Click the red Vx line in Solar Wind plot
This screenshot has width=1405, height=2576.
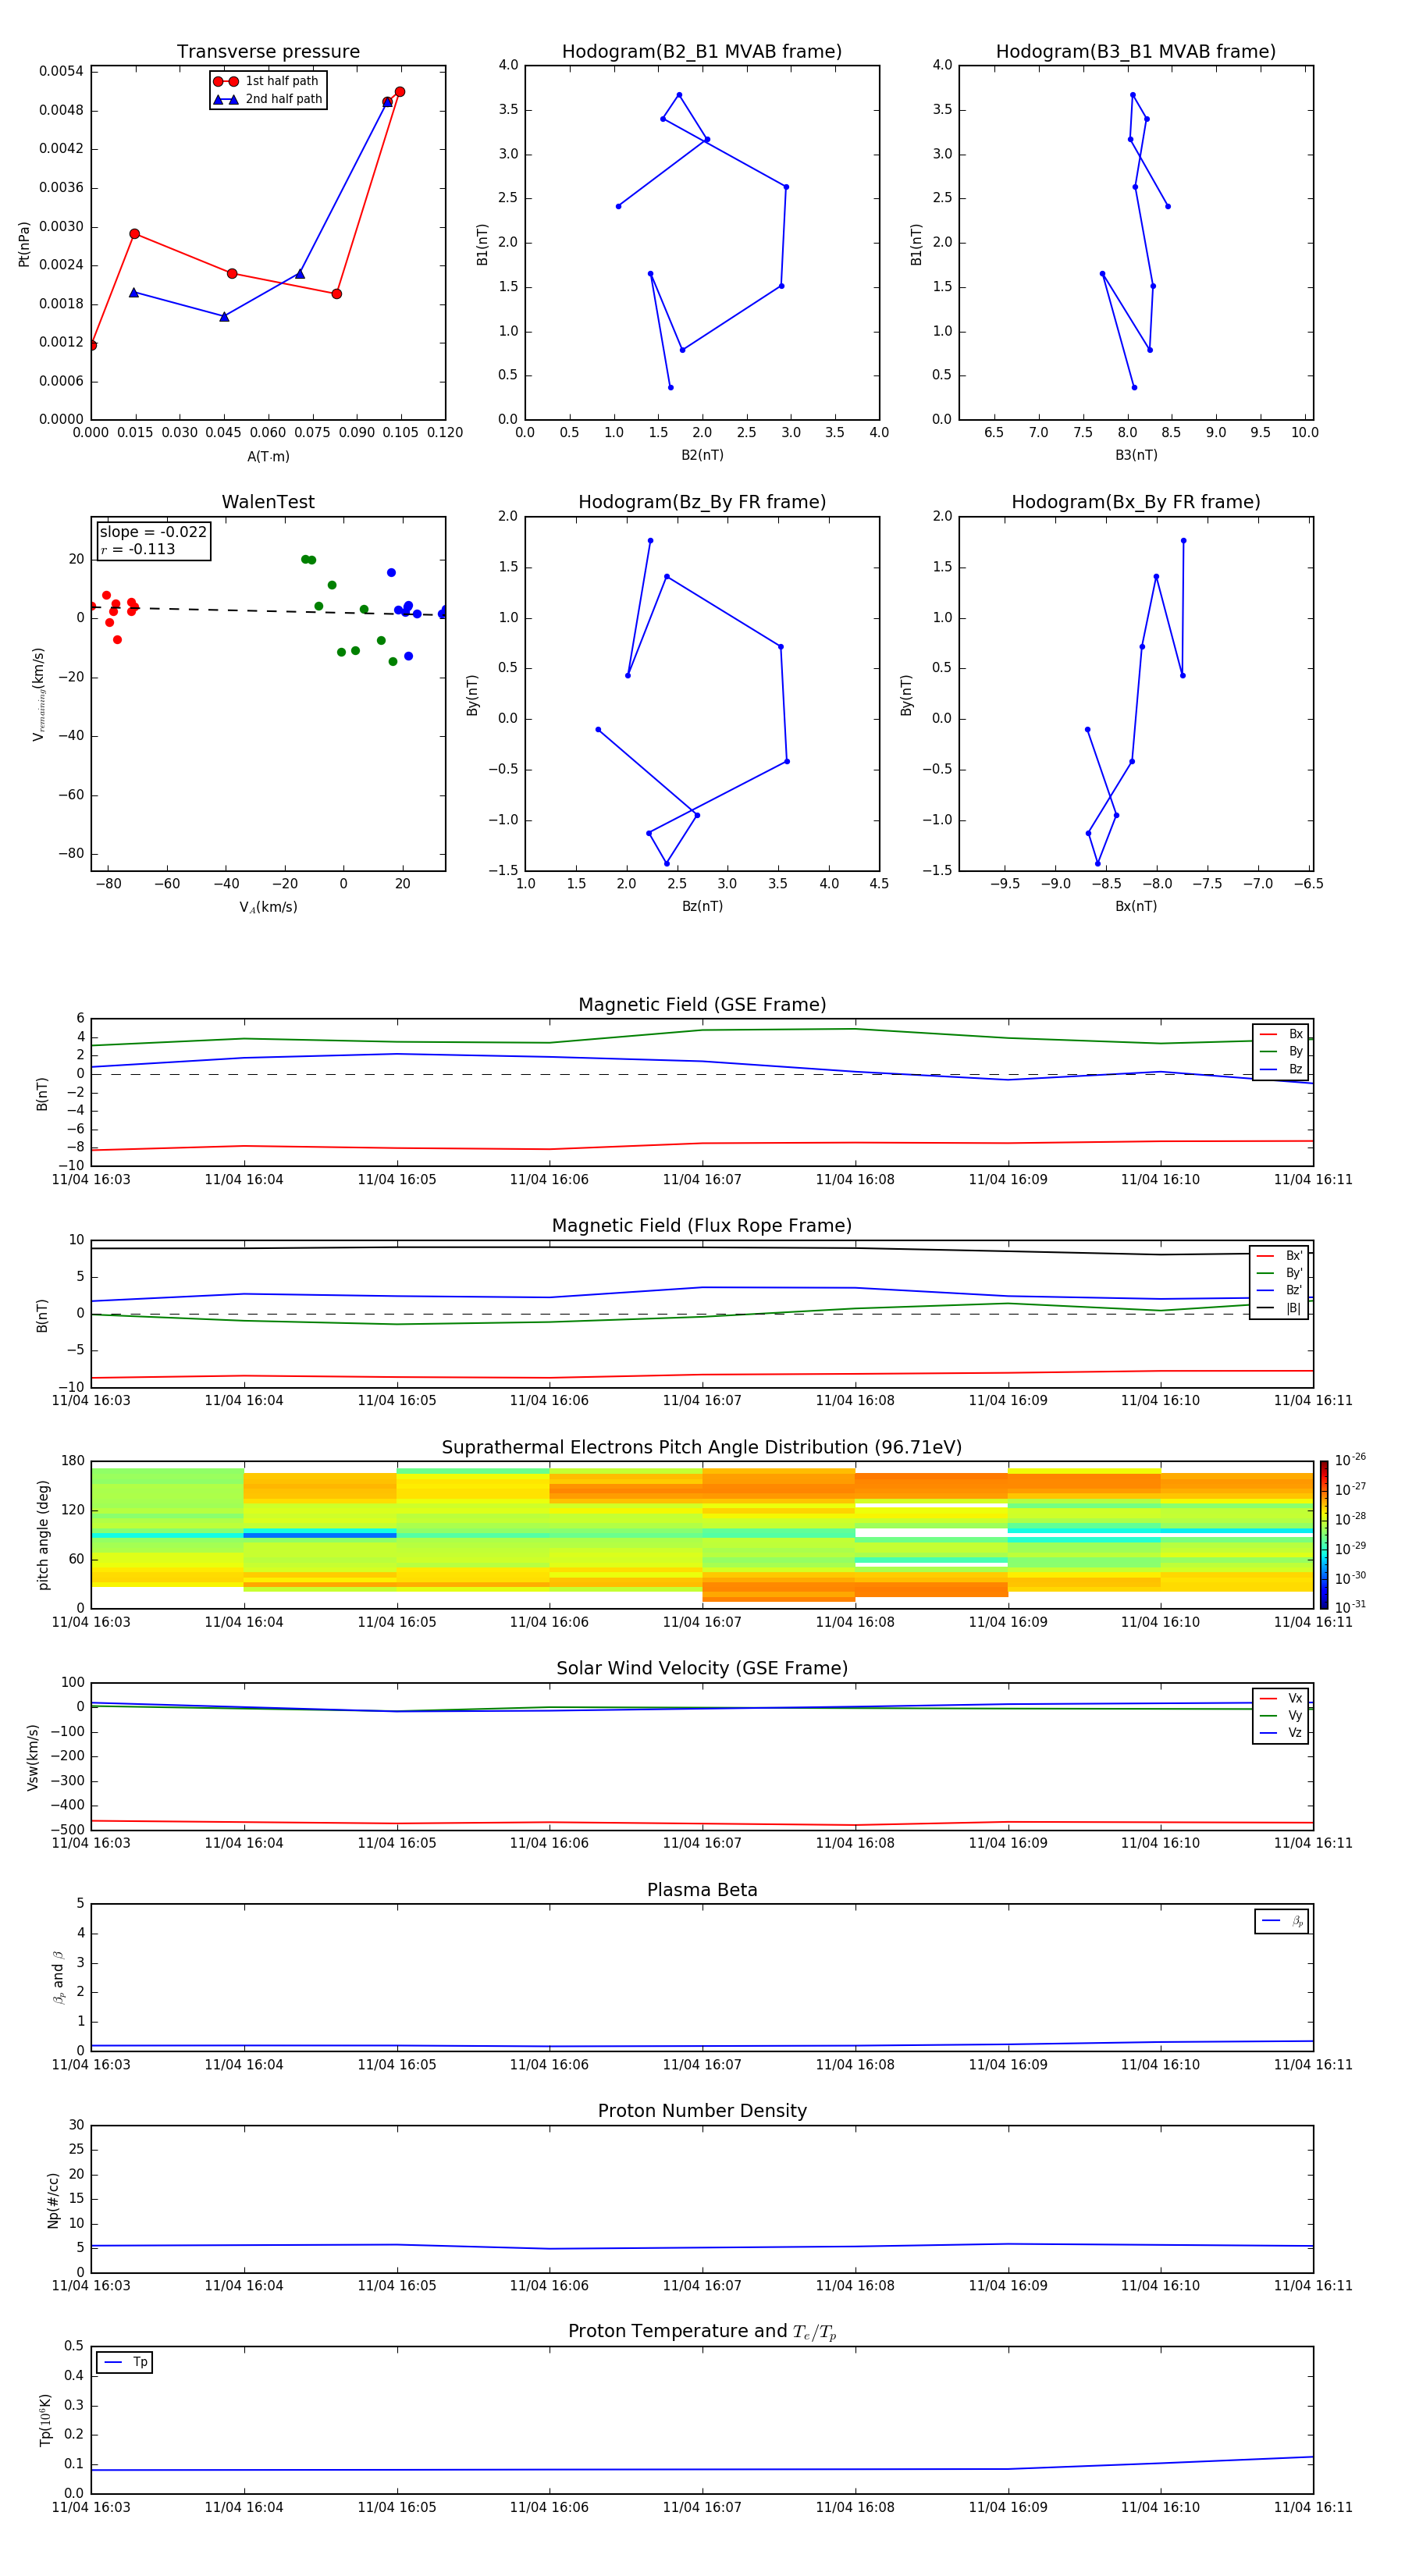tap(702, 1823)
